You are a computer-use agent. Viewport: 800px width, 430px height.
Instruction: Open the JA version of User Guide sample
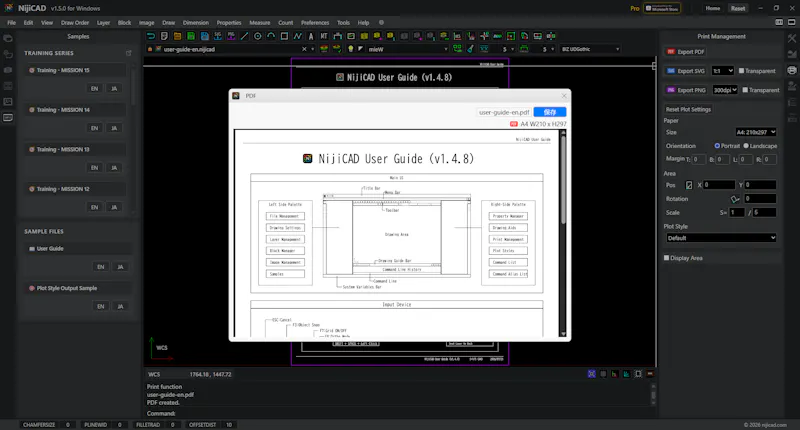tap(120, 267)
